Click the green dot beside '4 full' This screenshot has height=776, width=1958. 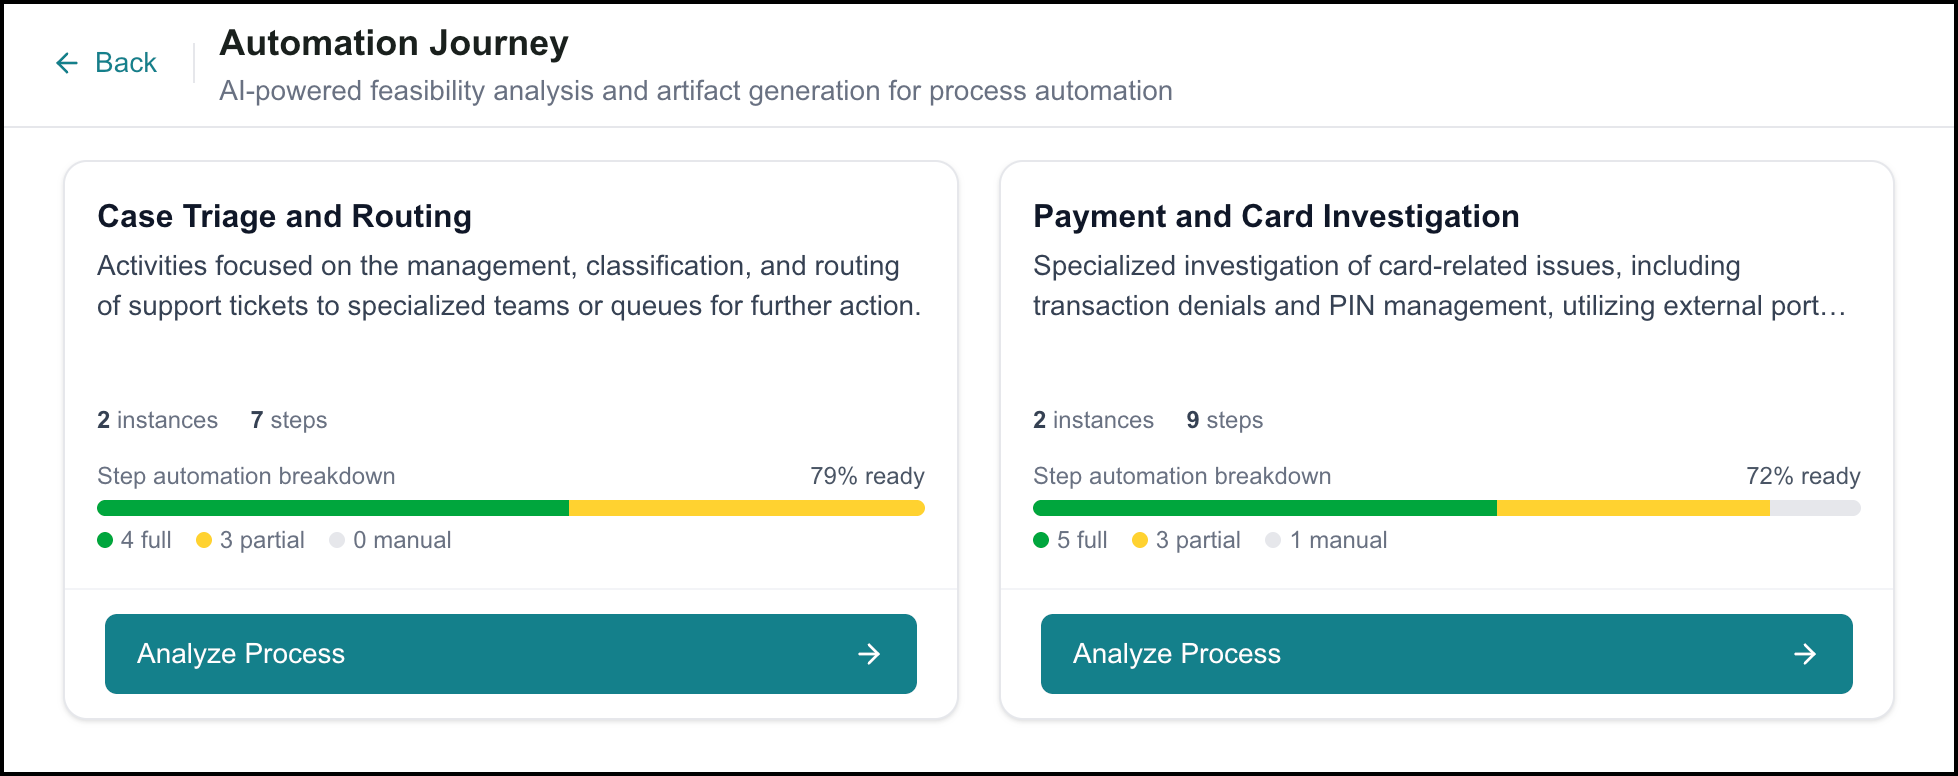point(105,540)
